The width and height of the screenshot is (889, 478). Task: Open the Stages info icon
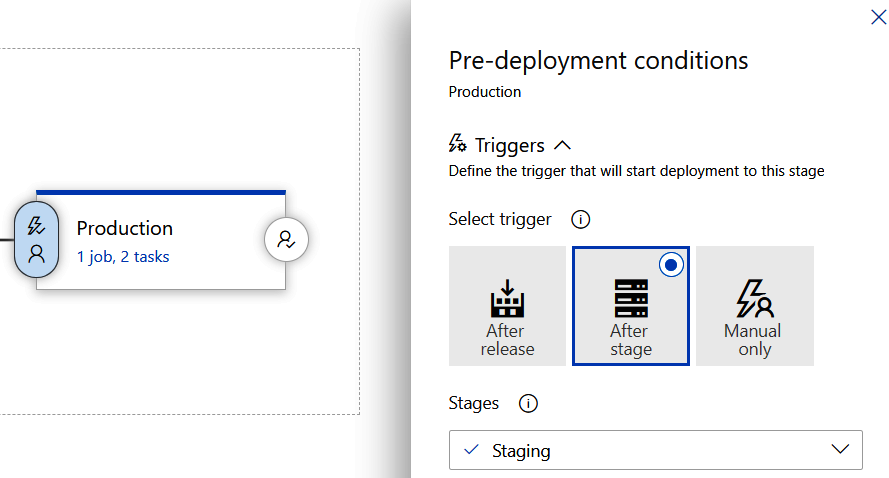click(528, 404)
